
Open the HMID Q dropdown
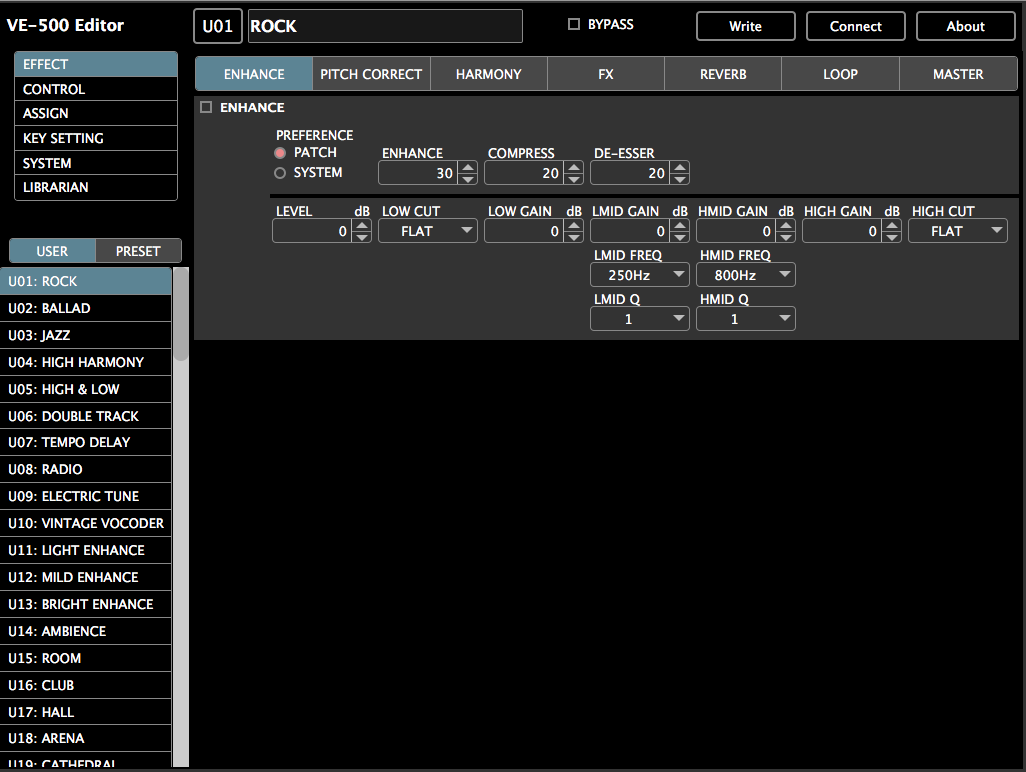(746, 319)
